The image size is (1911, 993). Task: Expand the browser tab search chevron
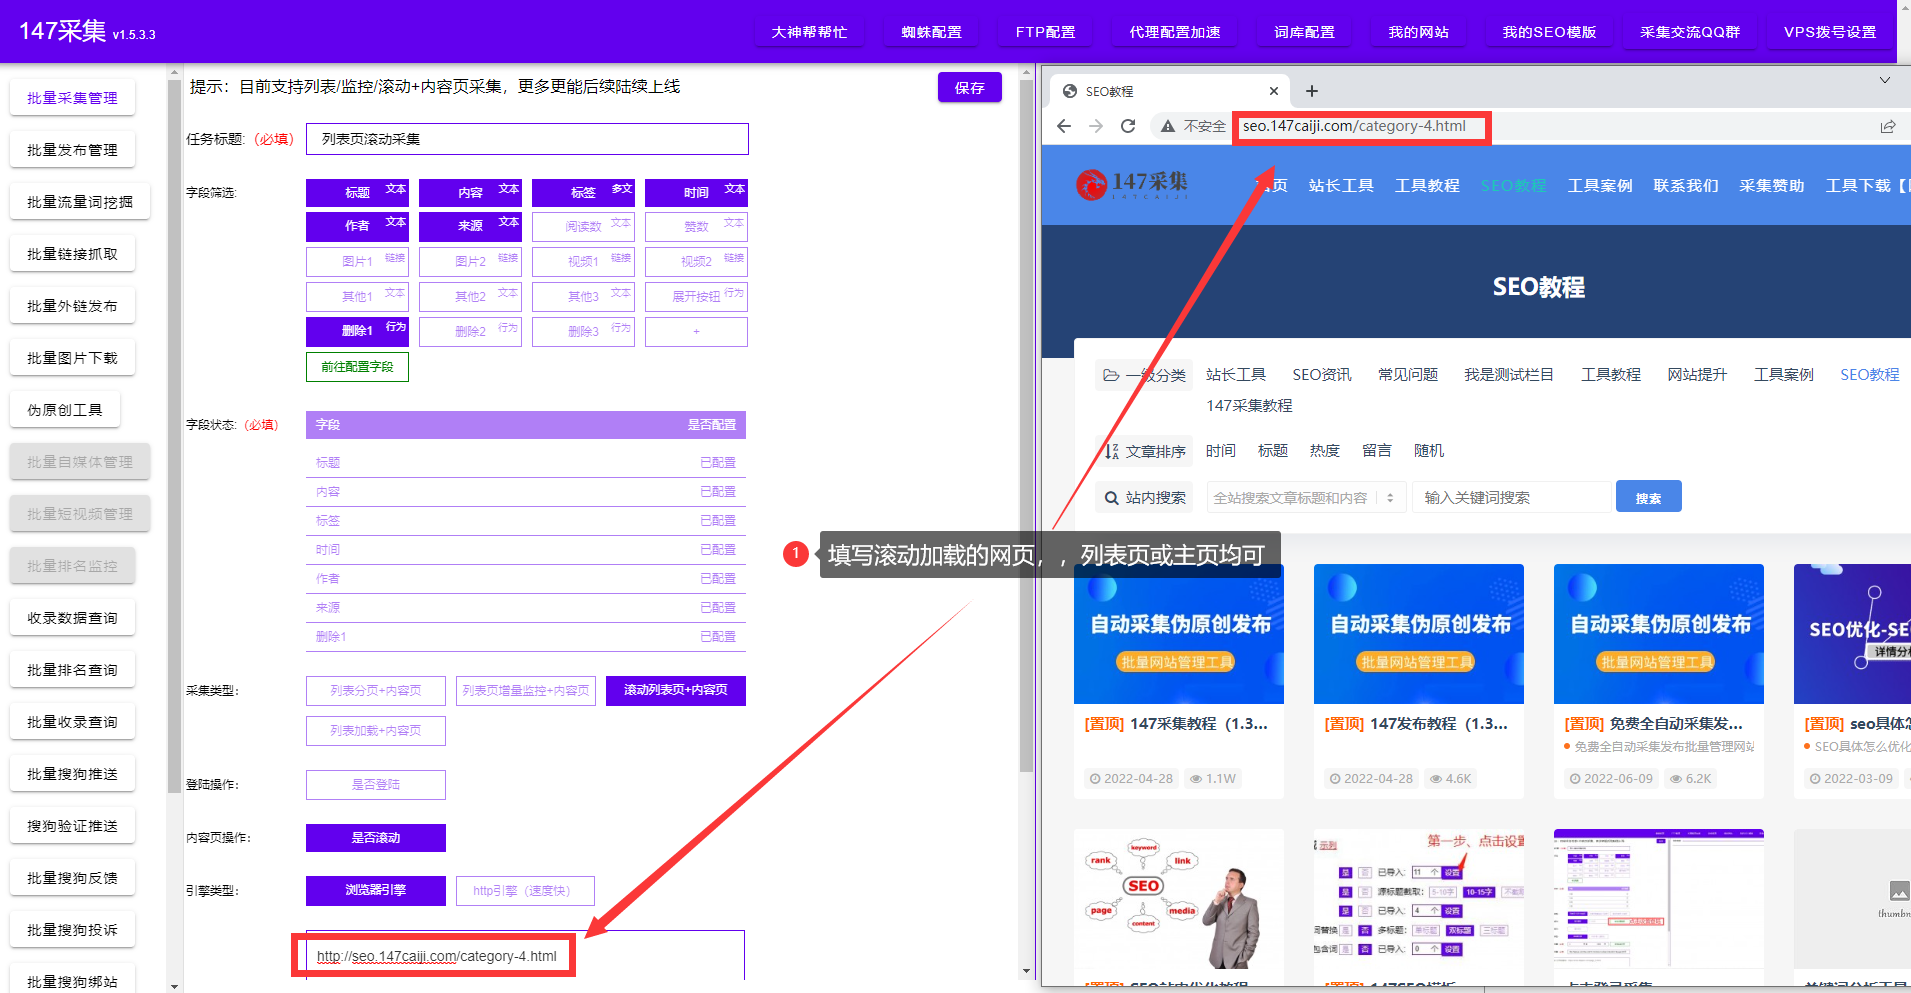coord(1885,80)
